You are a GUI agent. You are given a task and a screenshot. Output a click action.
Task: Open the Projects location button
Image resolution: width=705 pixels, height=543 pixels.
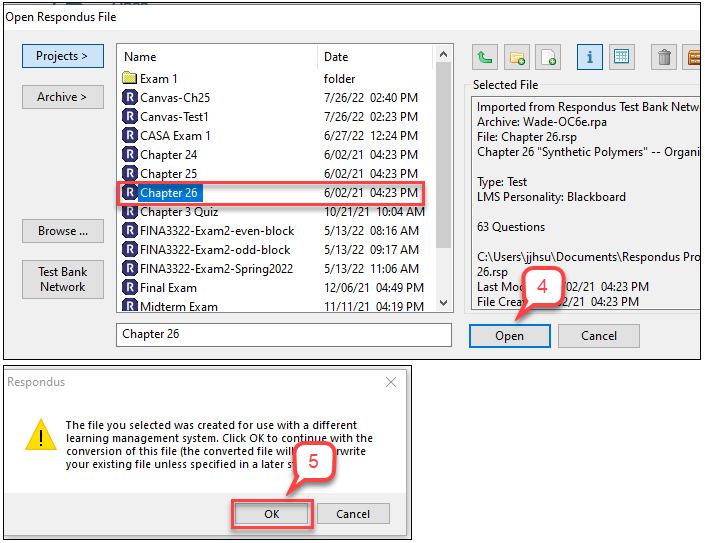62,56
